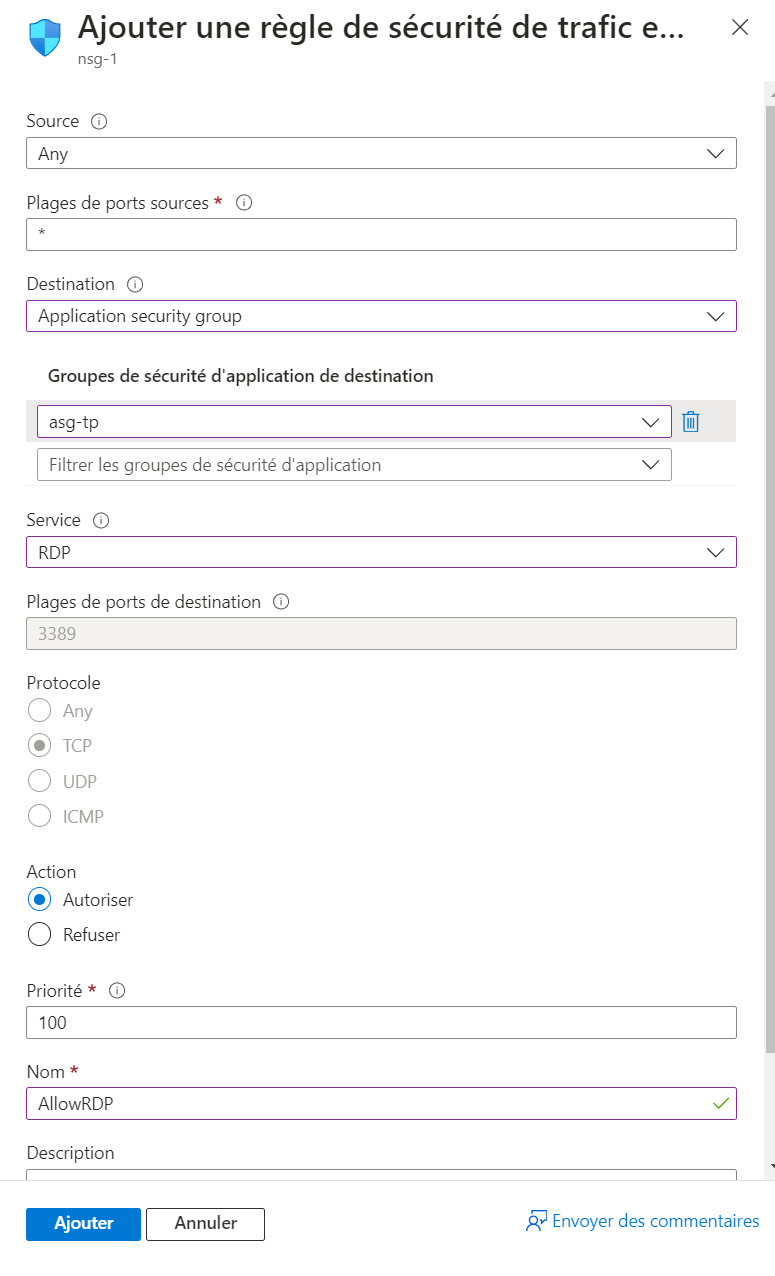Image resolution: width=775 pixels, height=1276 pixels.
Task: Open the Source dropdown showing Any
Action: pyautogui.click(x=381, y=153)
